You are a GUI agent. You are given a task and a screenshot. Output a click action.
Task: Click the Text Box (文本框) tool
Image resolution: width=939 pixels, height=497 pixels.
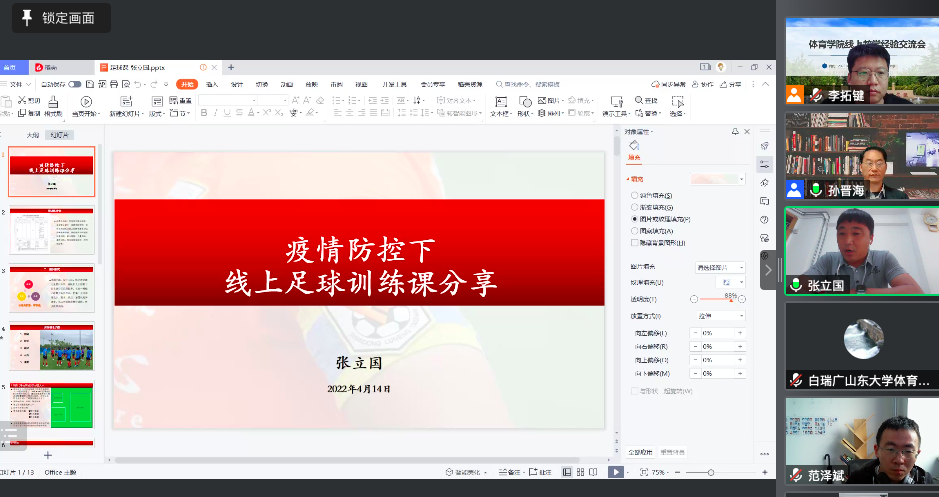coord(500,101)
